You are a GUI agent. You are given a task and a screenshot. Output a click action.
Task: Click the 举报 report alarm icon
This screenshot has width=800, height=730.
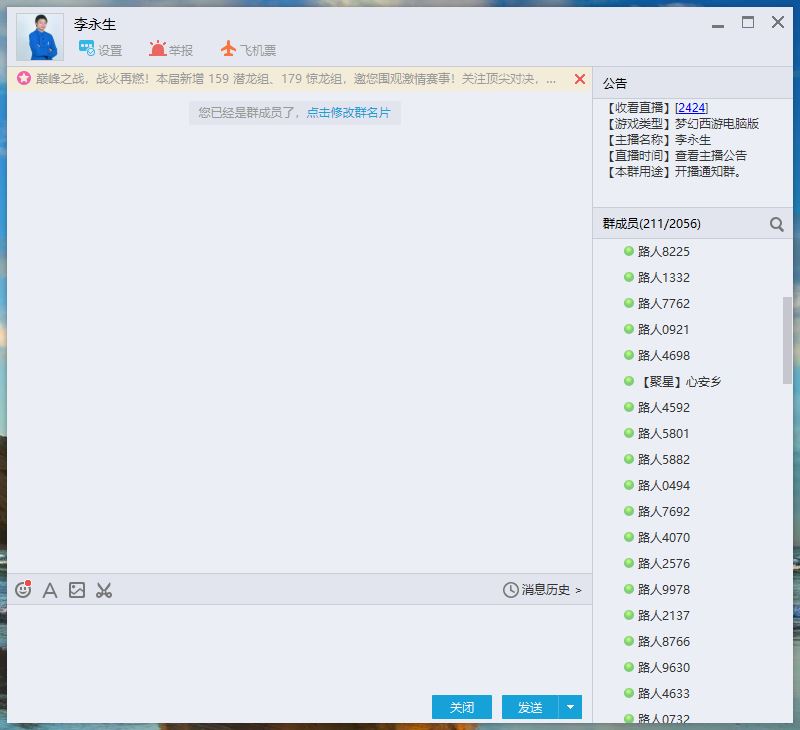pyautogui.click(x=158, y=48)
